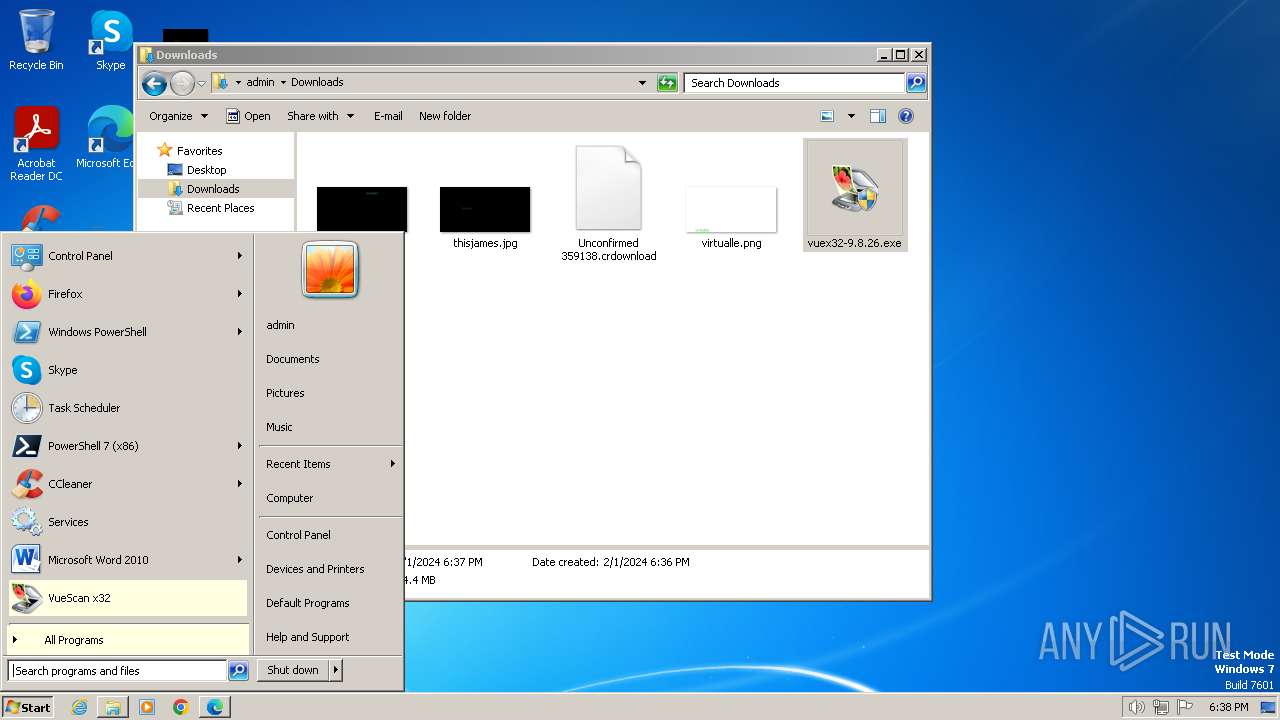
Task: Open Default Programs from Start menu
Action: point(308,603)
